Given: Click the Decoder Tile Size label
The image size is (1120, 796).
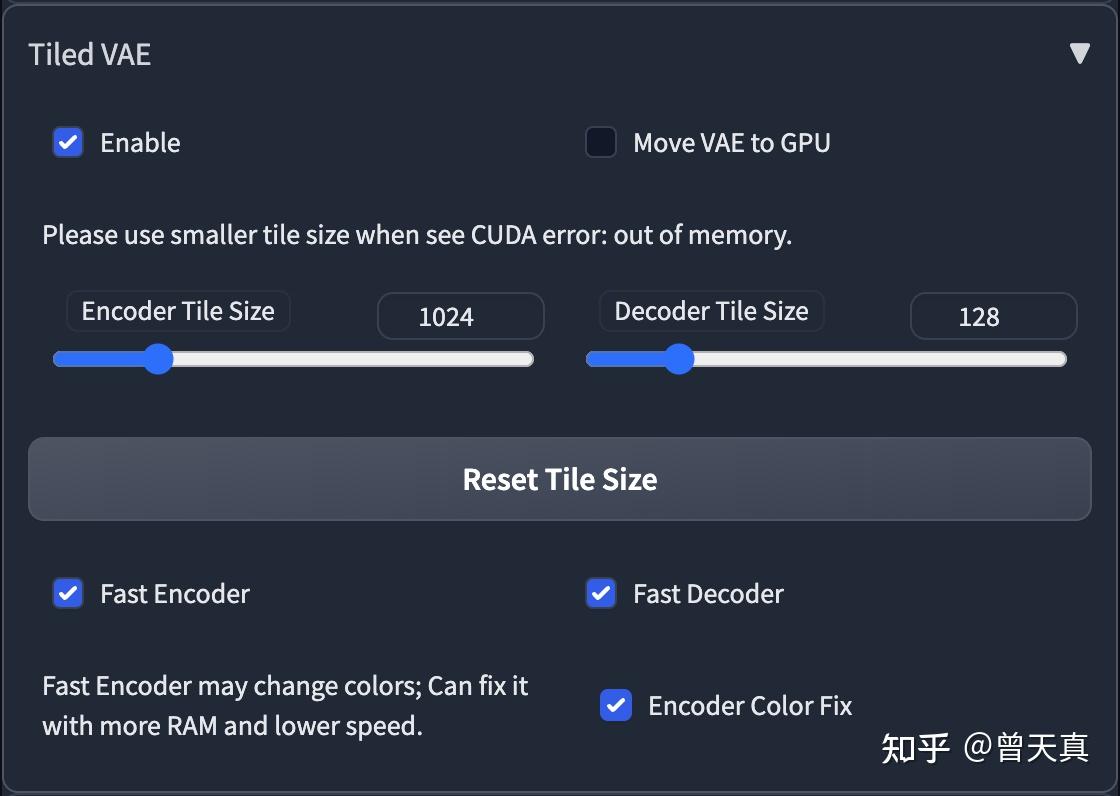Looking at the screenshot, I should [x=711, y=312].
